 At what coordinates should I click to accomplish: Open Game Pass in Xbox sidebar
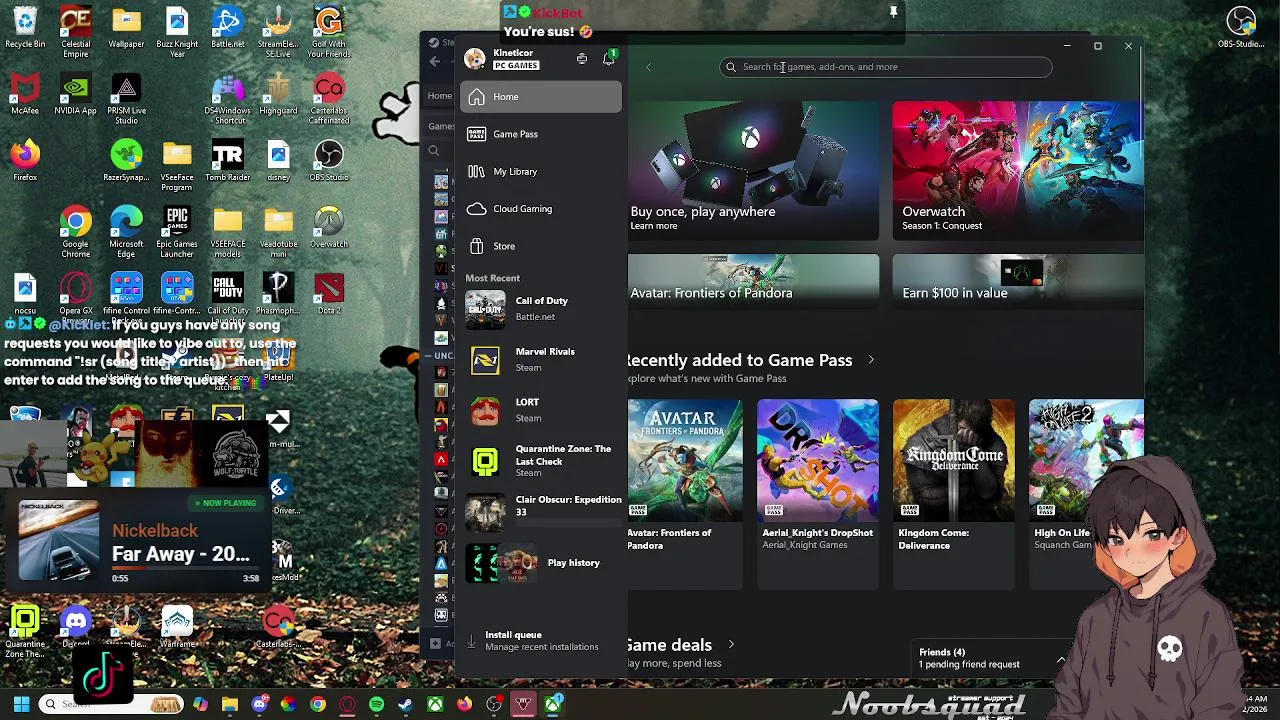541,134
